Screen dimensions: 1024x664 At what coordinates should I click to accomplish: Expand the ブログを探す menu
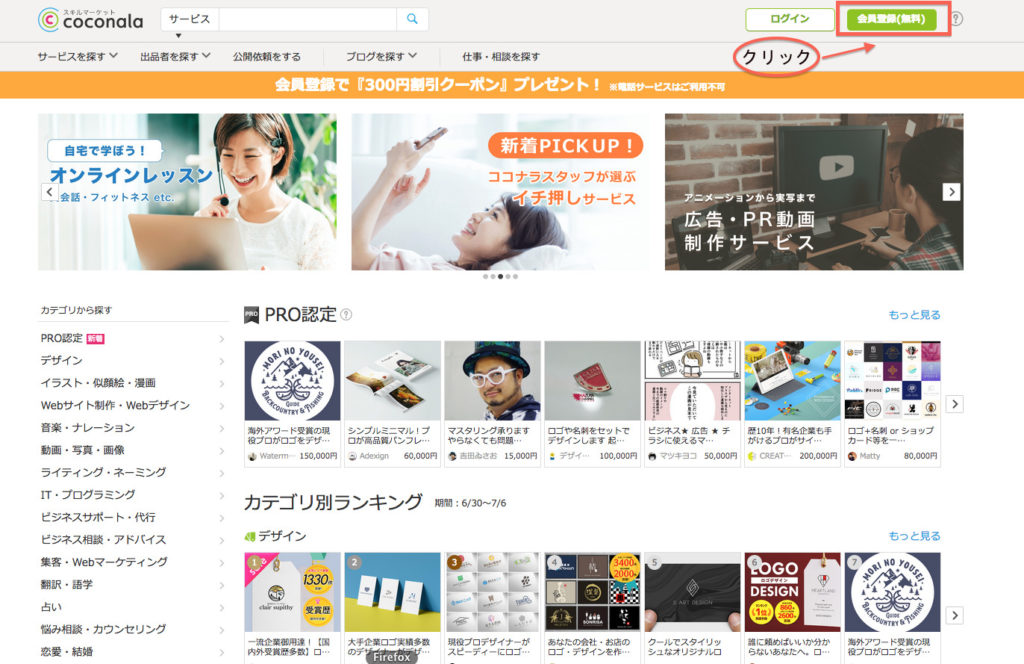(x=381, y=57)
